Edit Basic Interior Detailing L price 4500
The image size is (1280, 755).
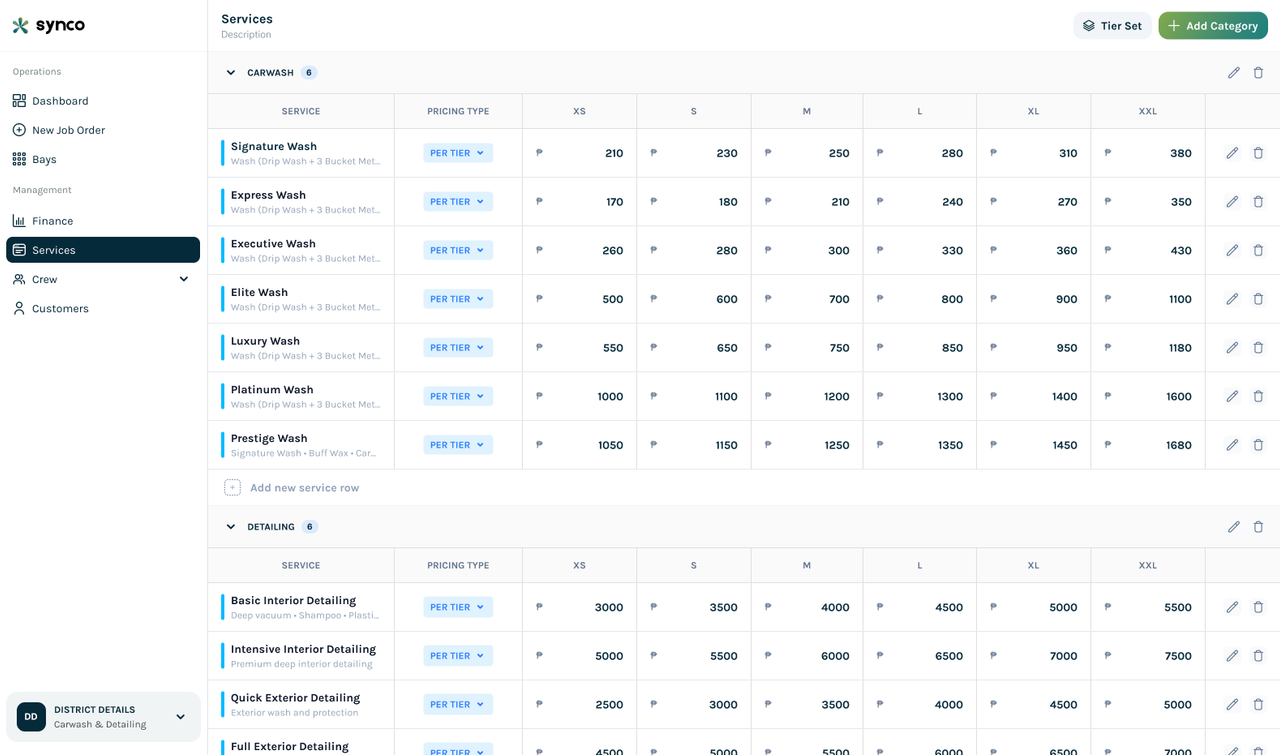coord(920,607)
